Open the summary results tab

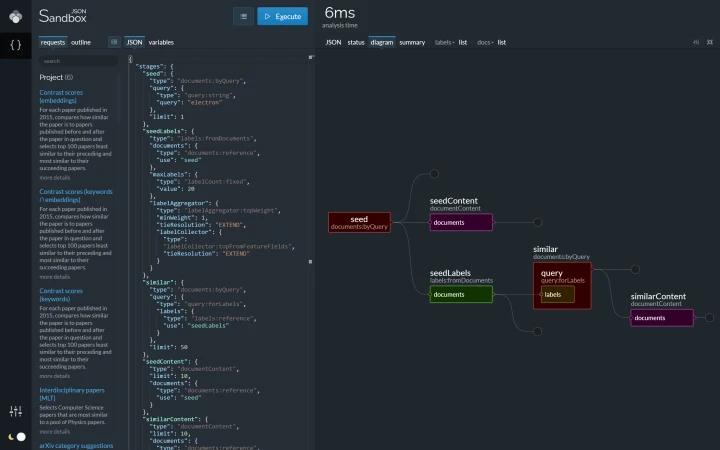pyautogui.click(x=412, y=42)
